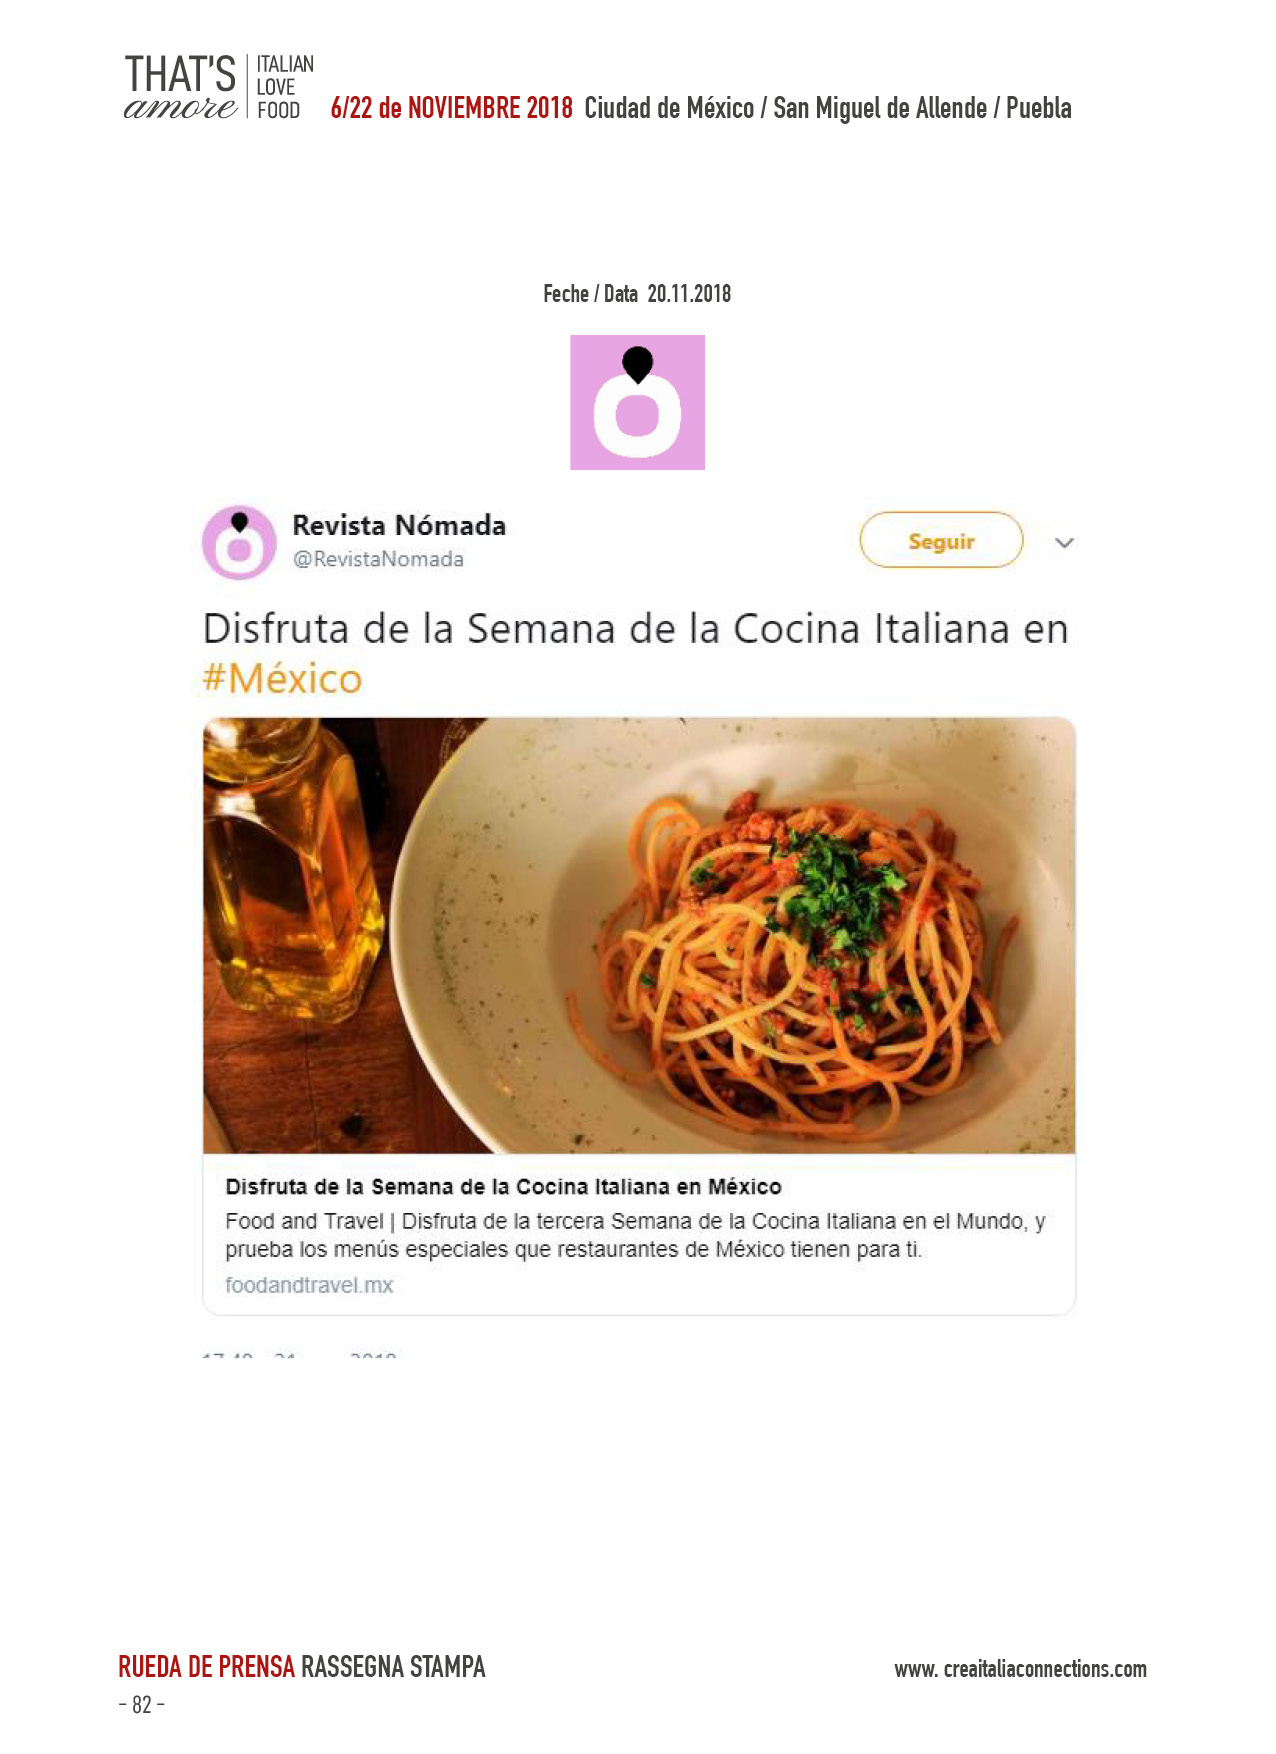Click the @RevistaNomada handle
Screen dimensions: 1276x1754
pyautogui.click(x=378, y=559)
